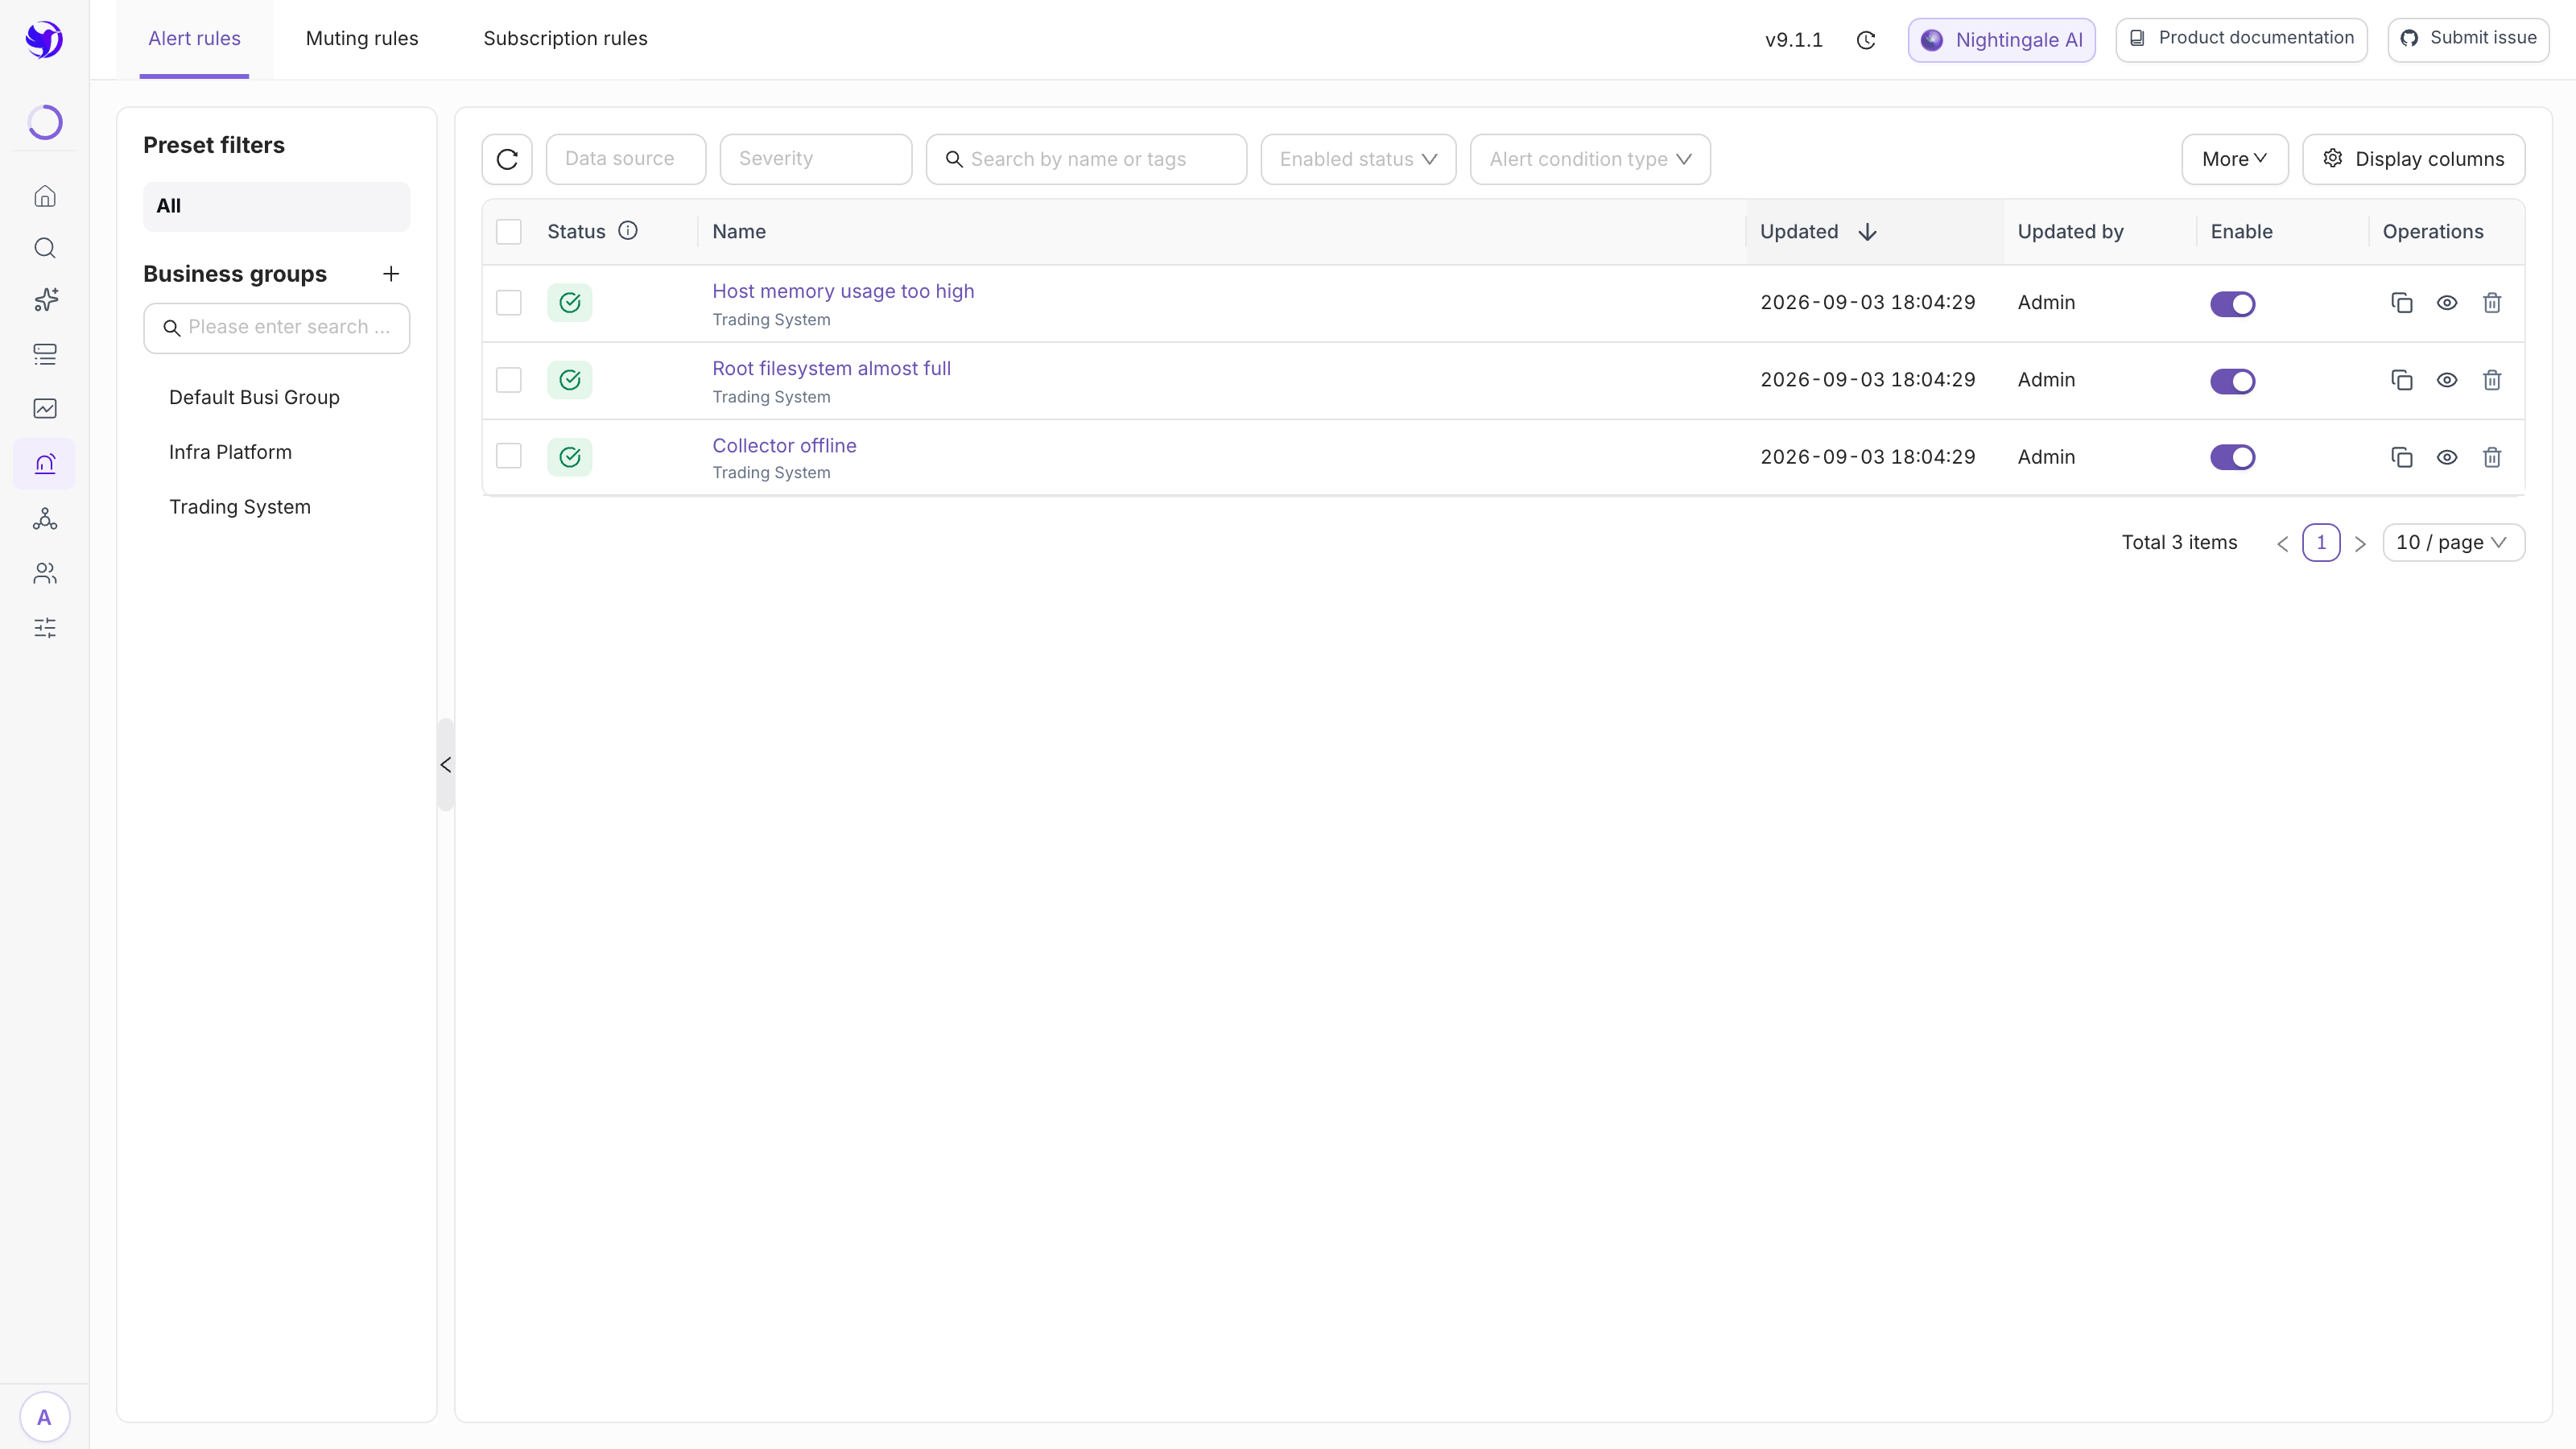Switch to the Subscription rules tab
This screenshot has width=2576, height=1449.
565,38
